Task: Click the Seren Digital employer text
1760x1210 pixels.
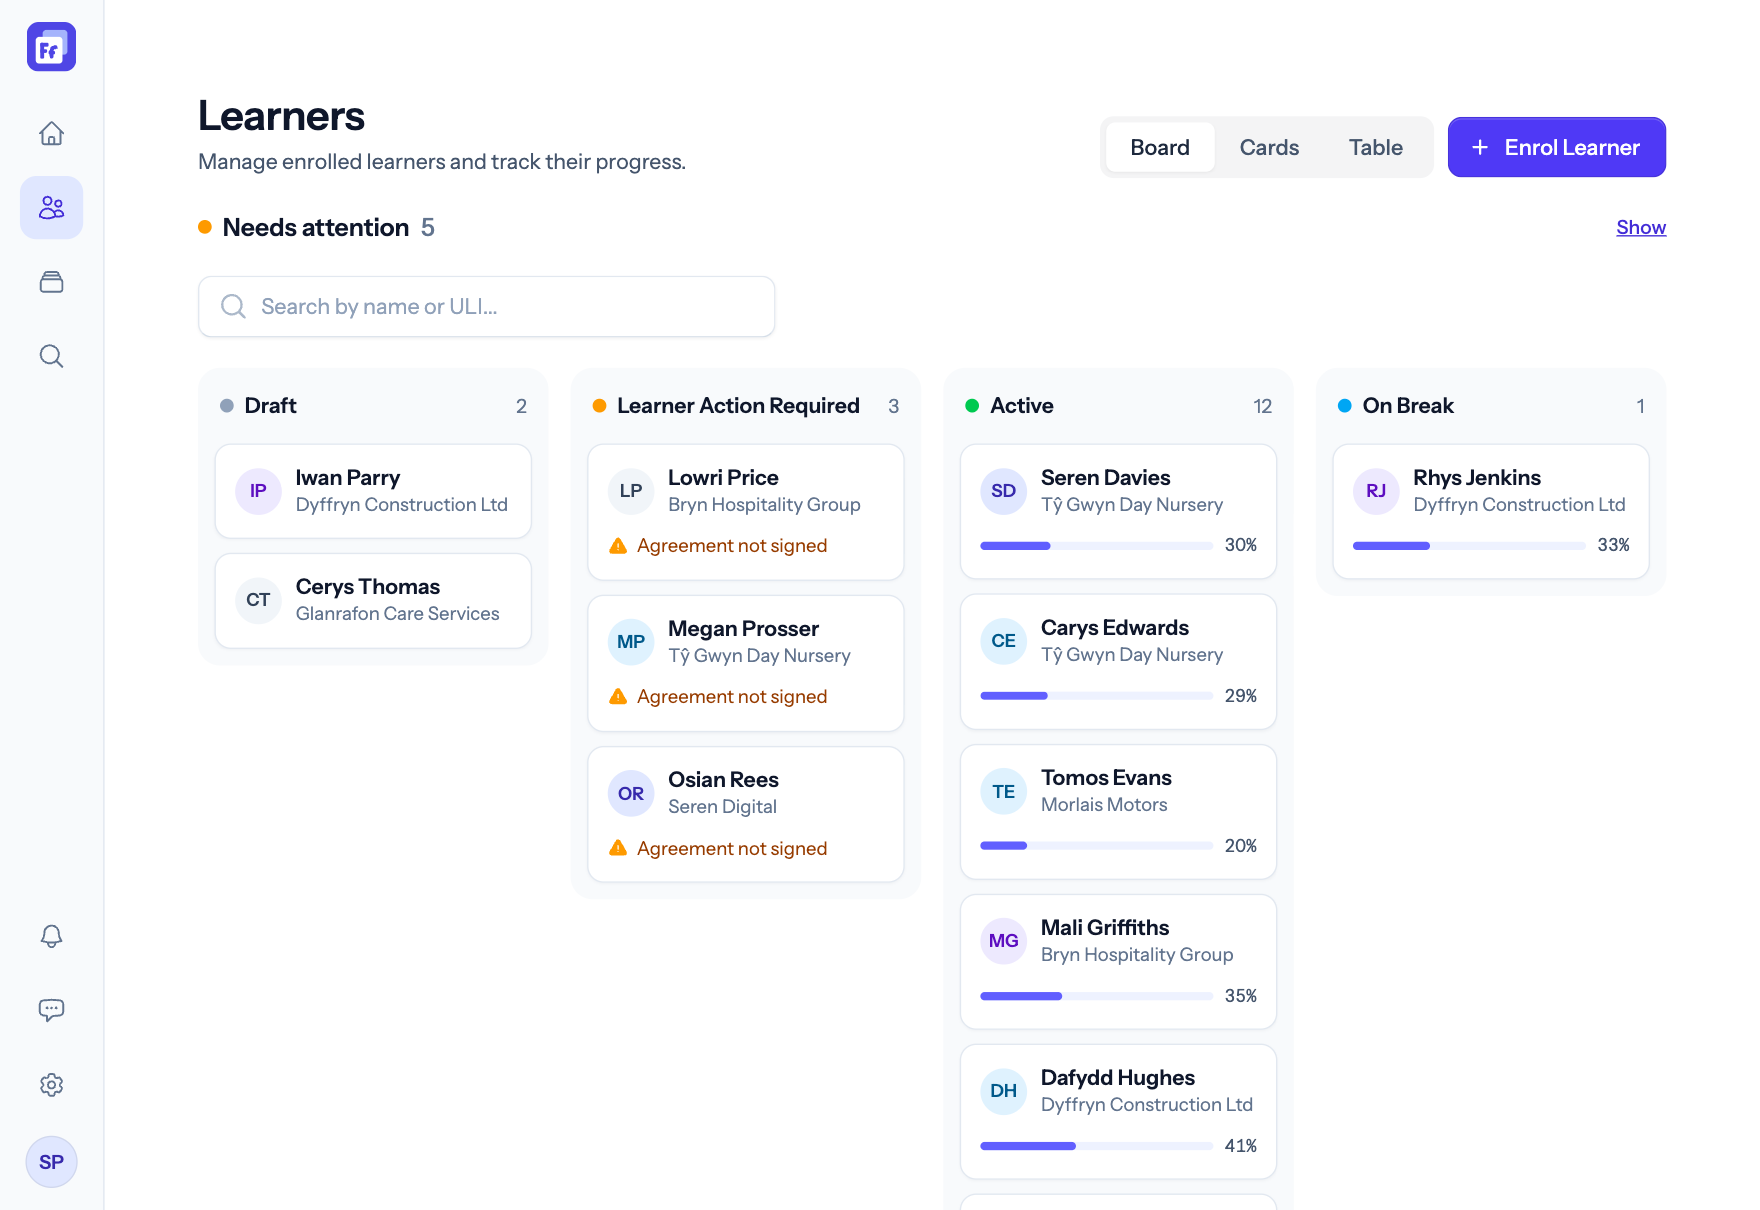Action: click(722, 807)
